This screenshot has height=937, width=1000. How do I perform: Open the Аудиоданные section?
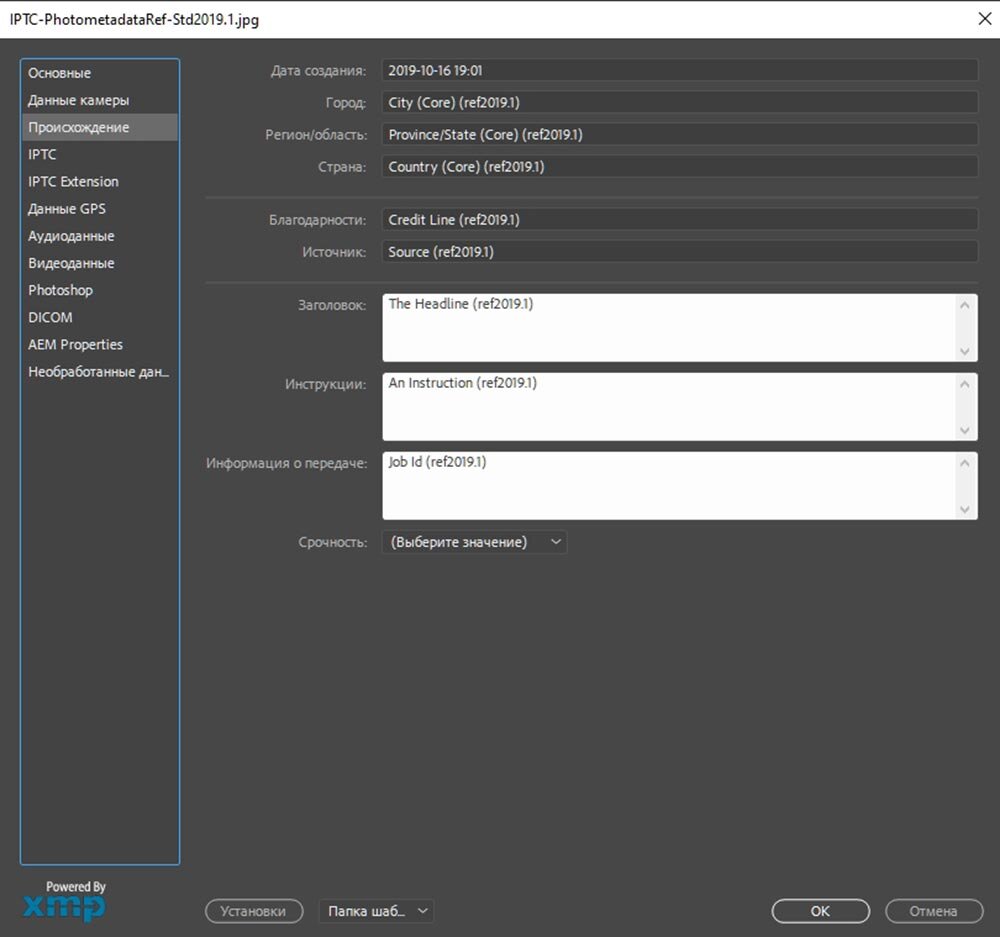pyautogui.click(x=99, y=236)
